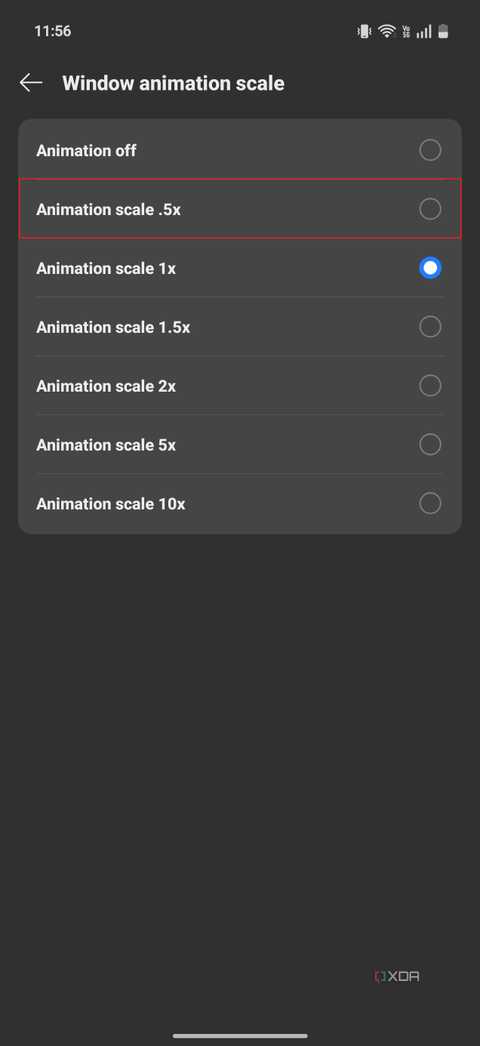Choose the Animation scale 2x label
Image resolution: width=480 pixels, height=1046 pixels.
(x=106, y=386)
